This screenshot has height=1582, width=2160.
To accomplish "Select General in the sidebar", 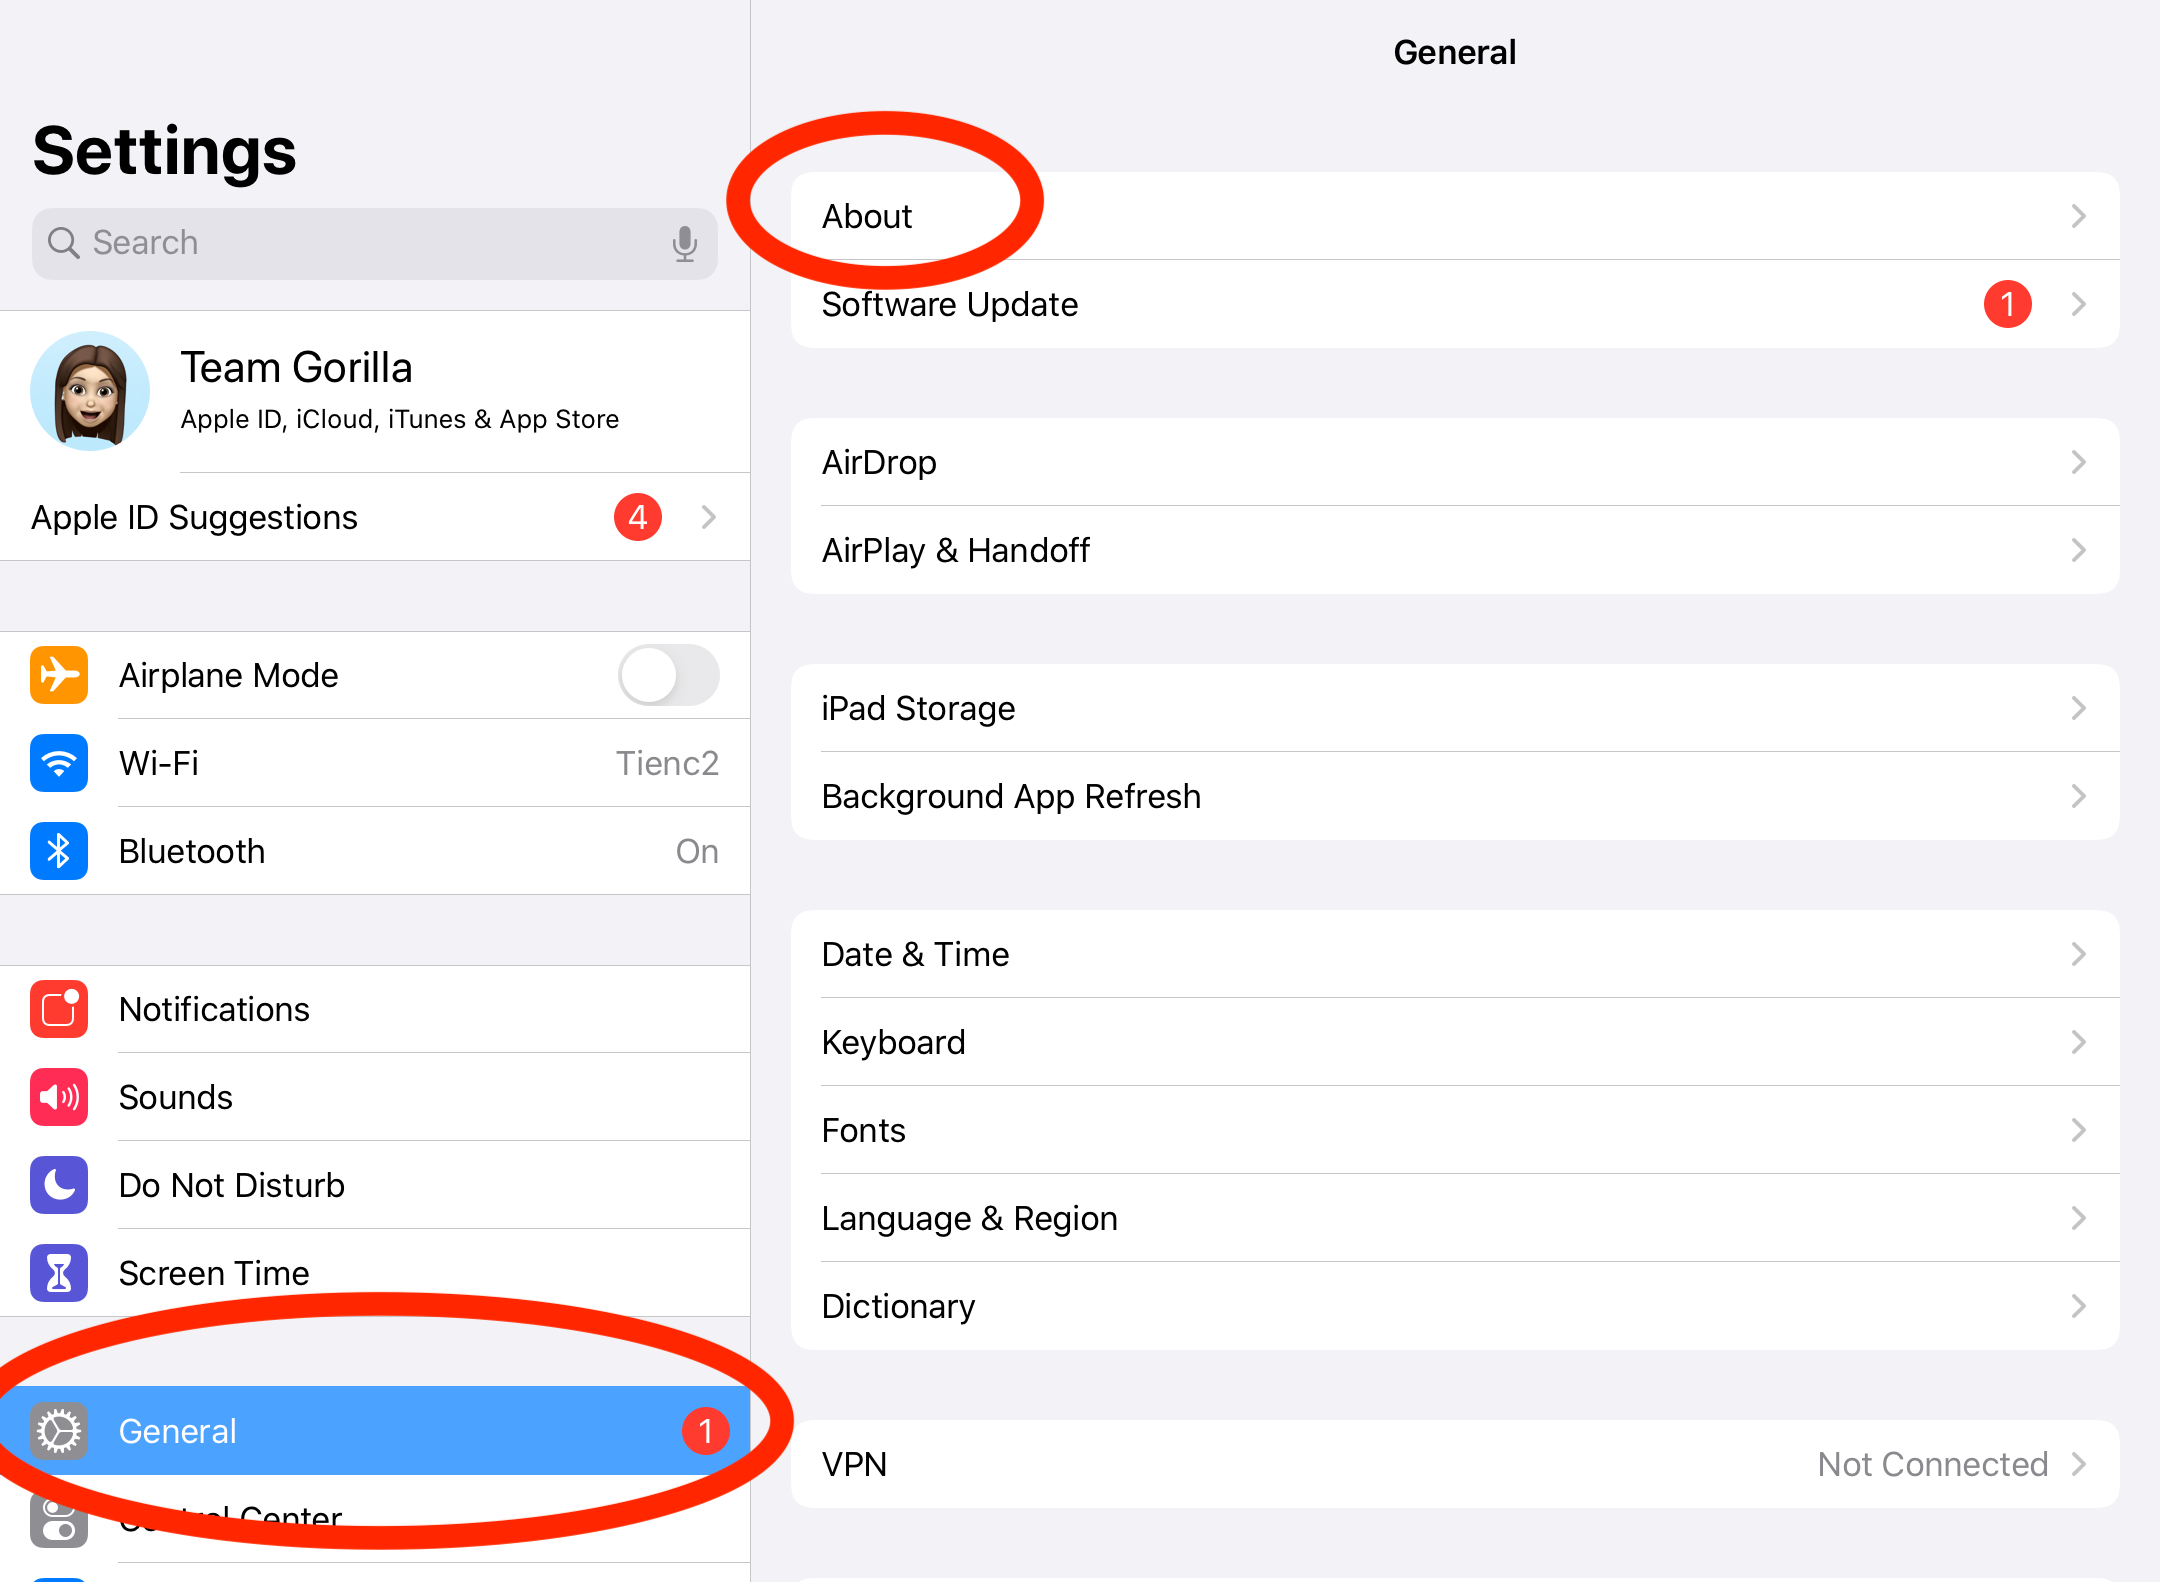I will tap(375, 1431).
